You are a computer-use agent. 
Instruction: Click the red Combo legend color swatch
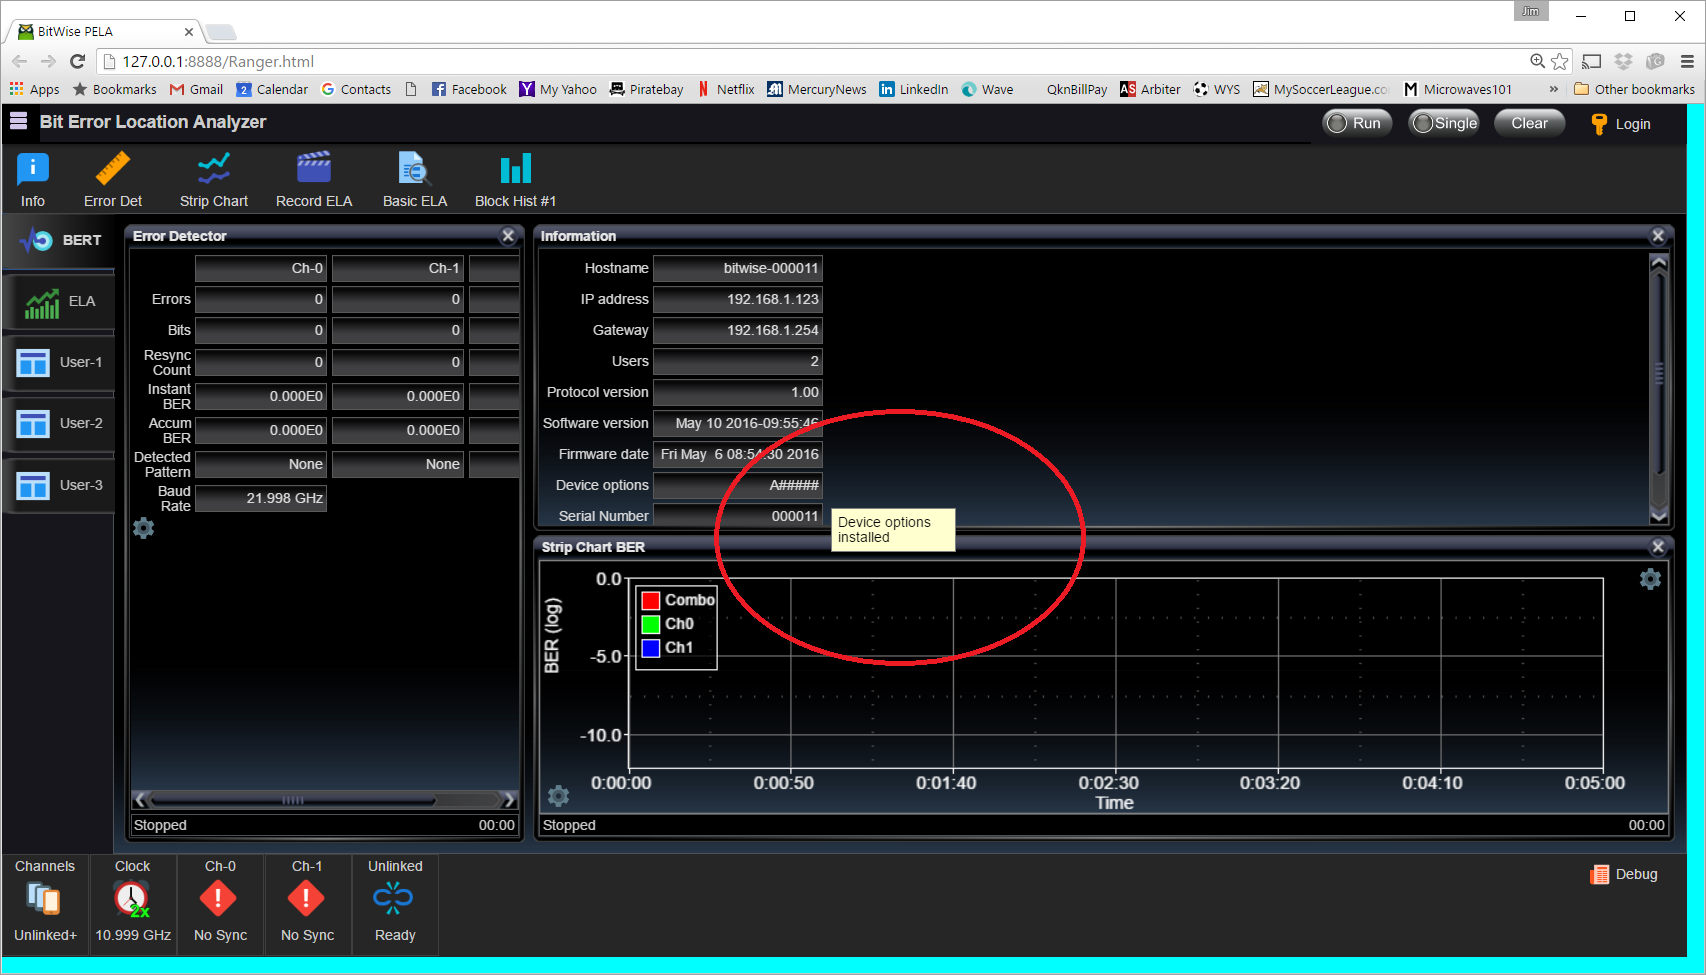click(651, 600)
